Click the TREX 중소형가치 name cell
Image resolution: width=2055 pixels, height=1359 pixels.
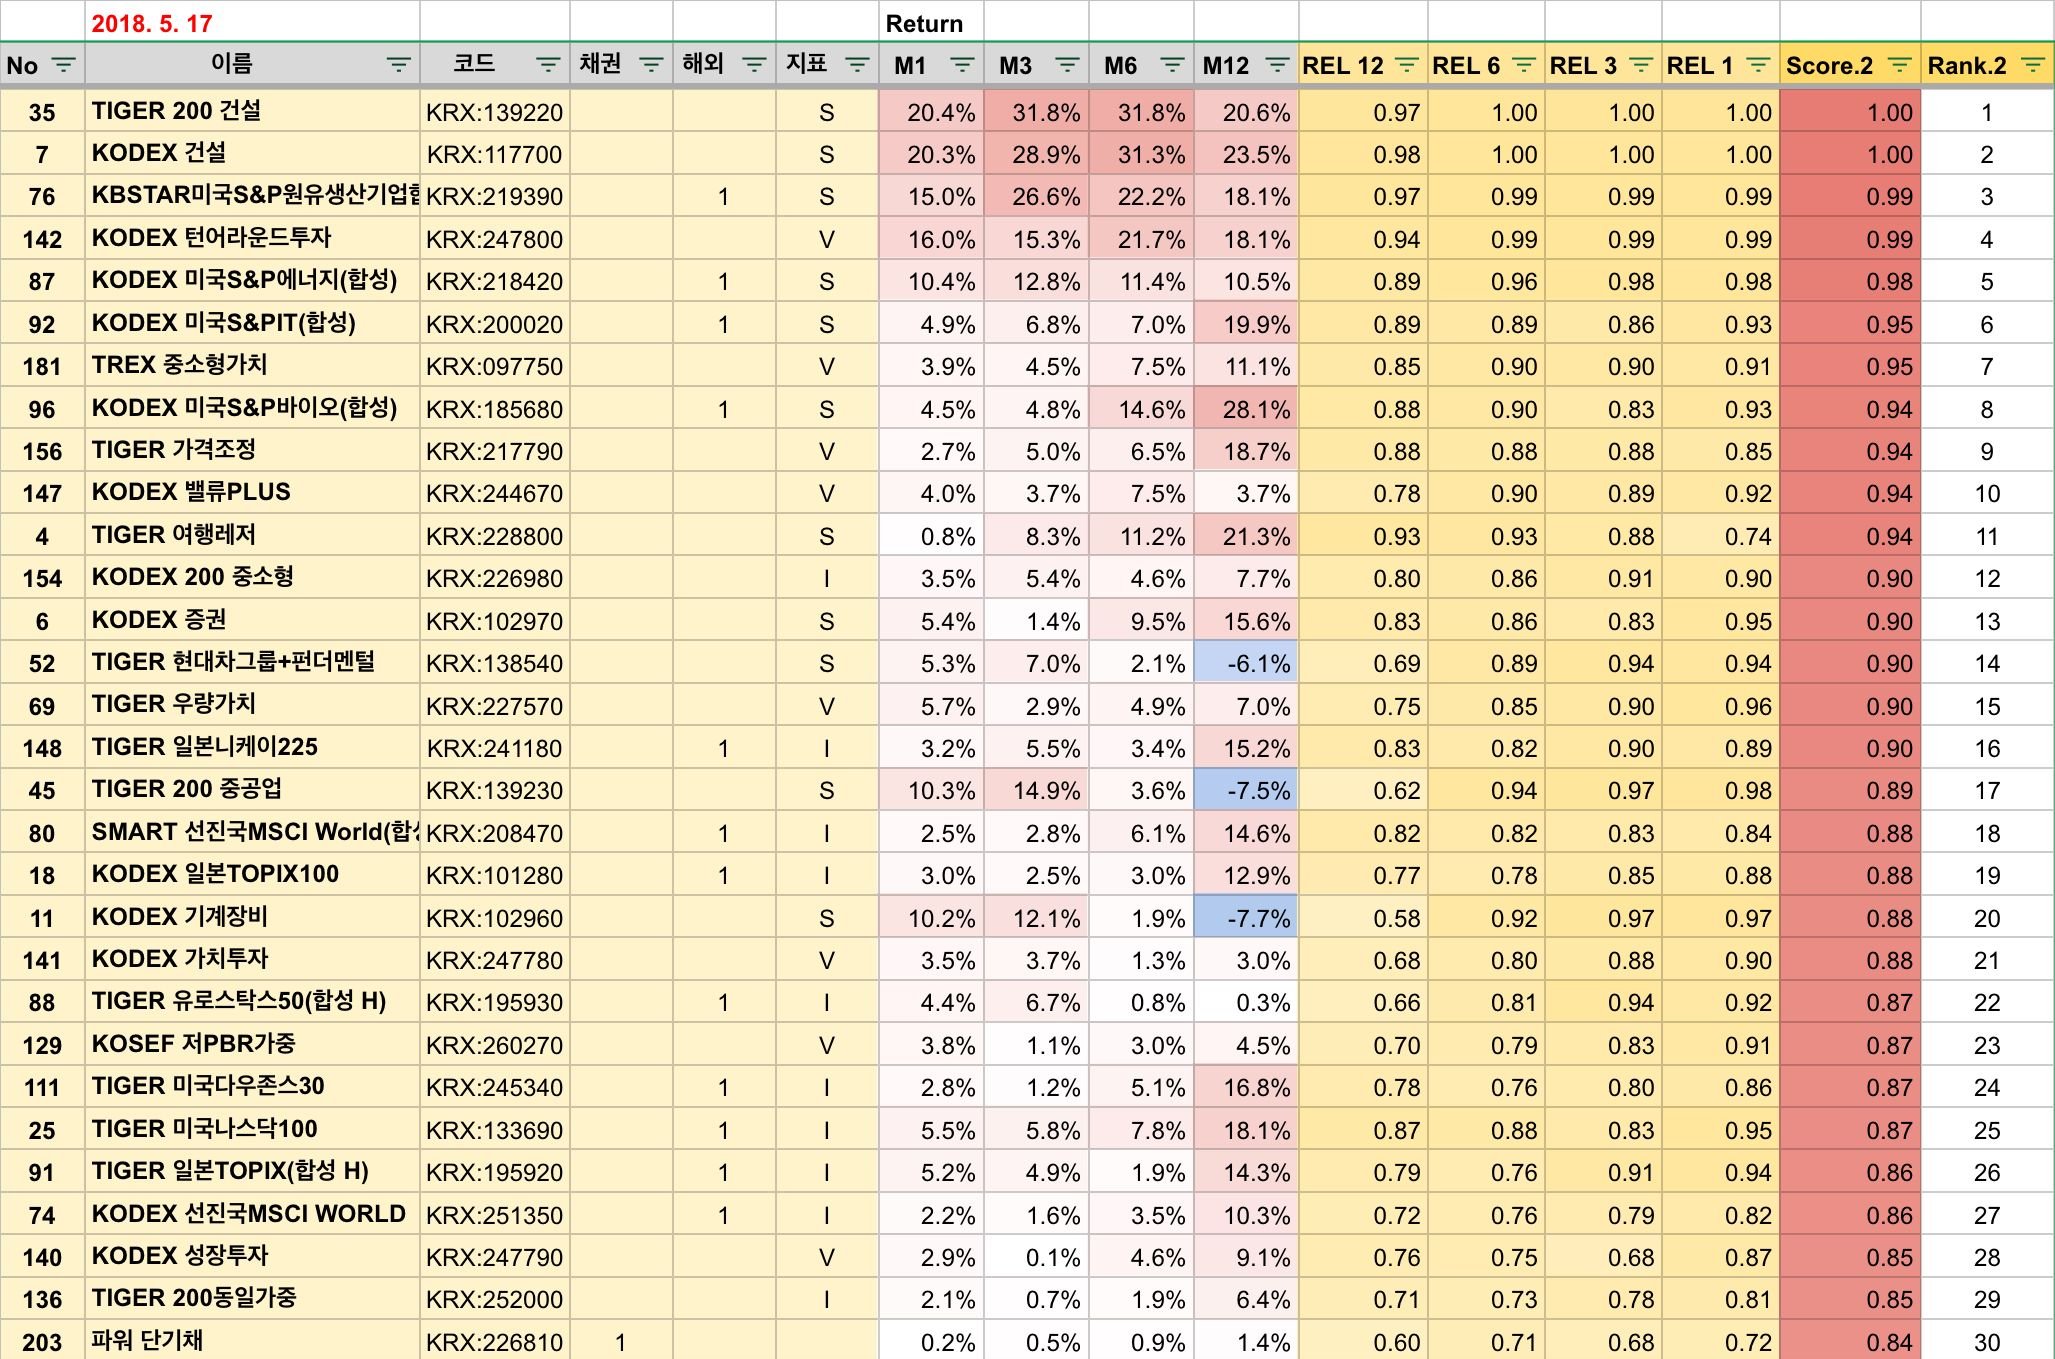[252, 366]
